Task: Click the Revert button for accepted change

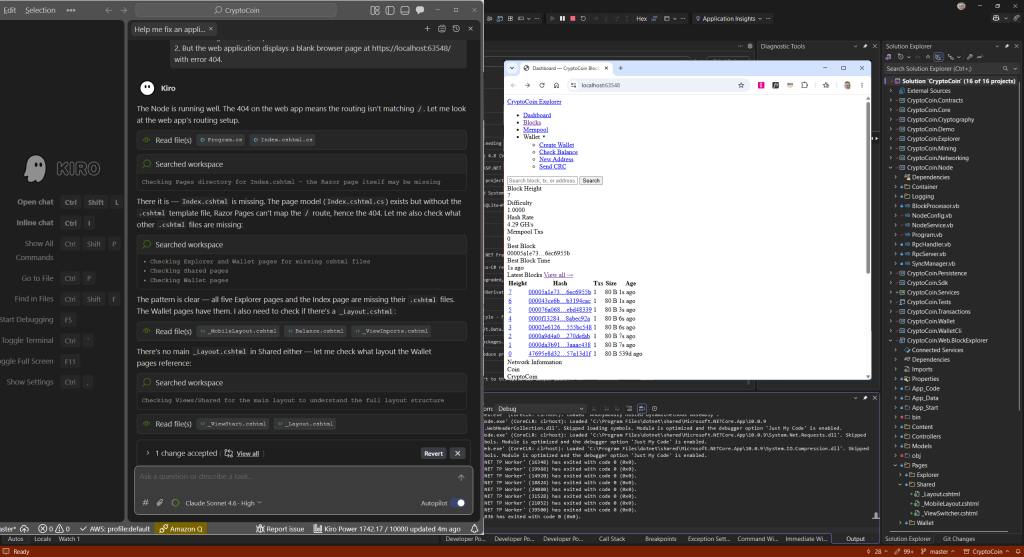Action: coord(433,453)
